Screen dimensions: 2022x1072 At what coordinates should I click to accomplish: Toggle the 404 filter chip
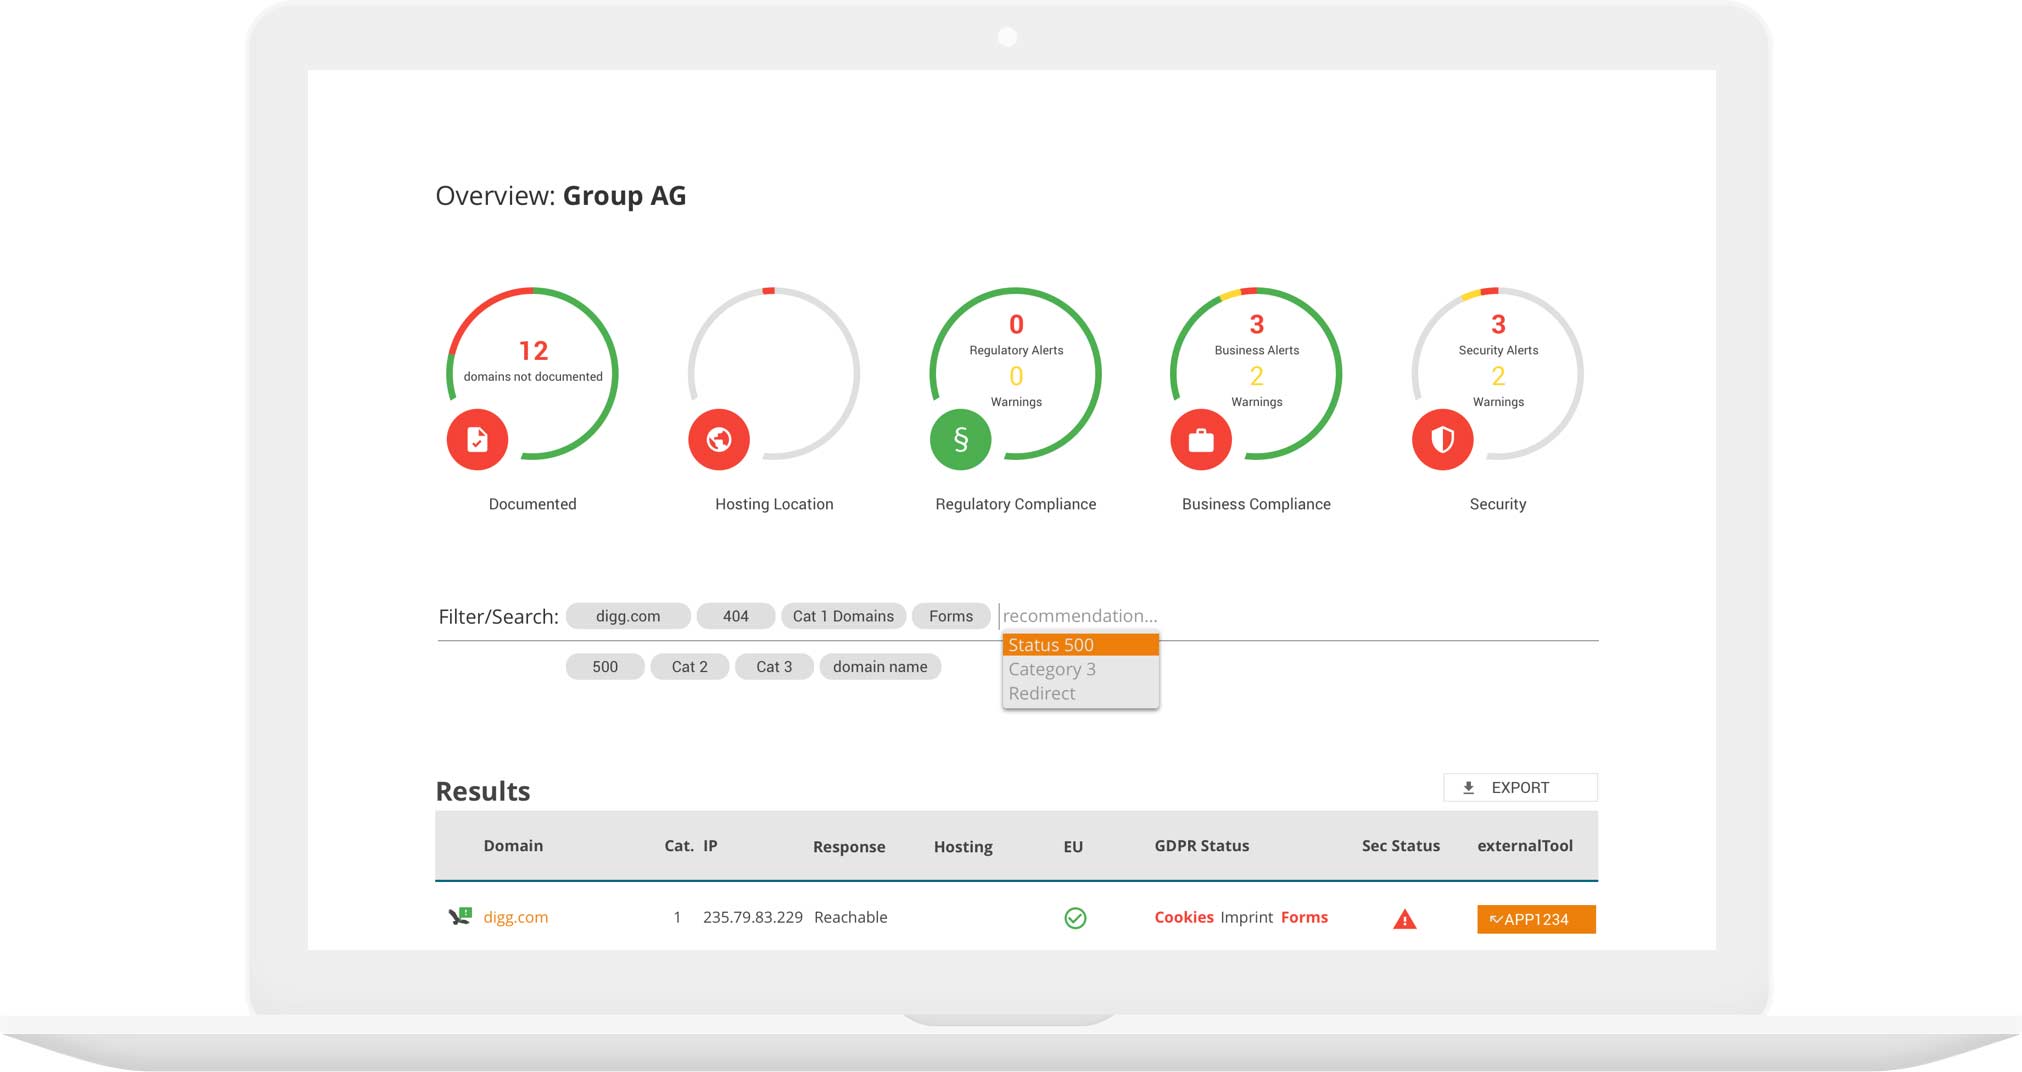[735, 616]
